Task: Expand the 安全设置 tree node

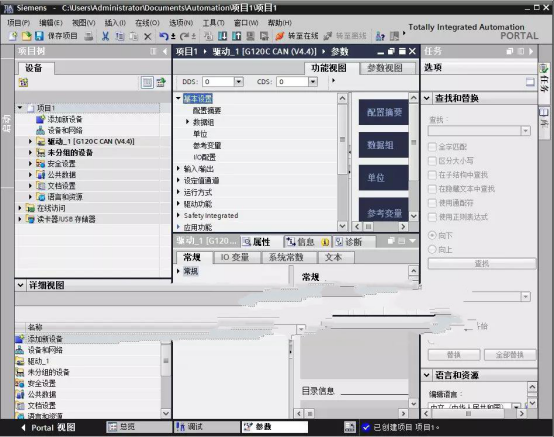Action: (x=30, y=164)
